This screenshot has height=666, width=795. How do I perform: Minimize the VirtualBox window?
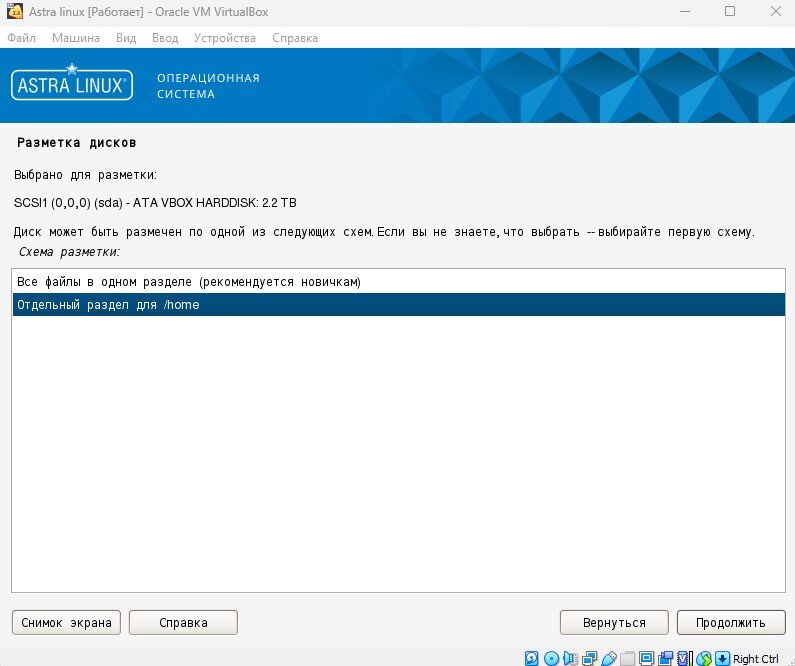coord(685,11)
